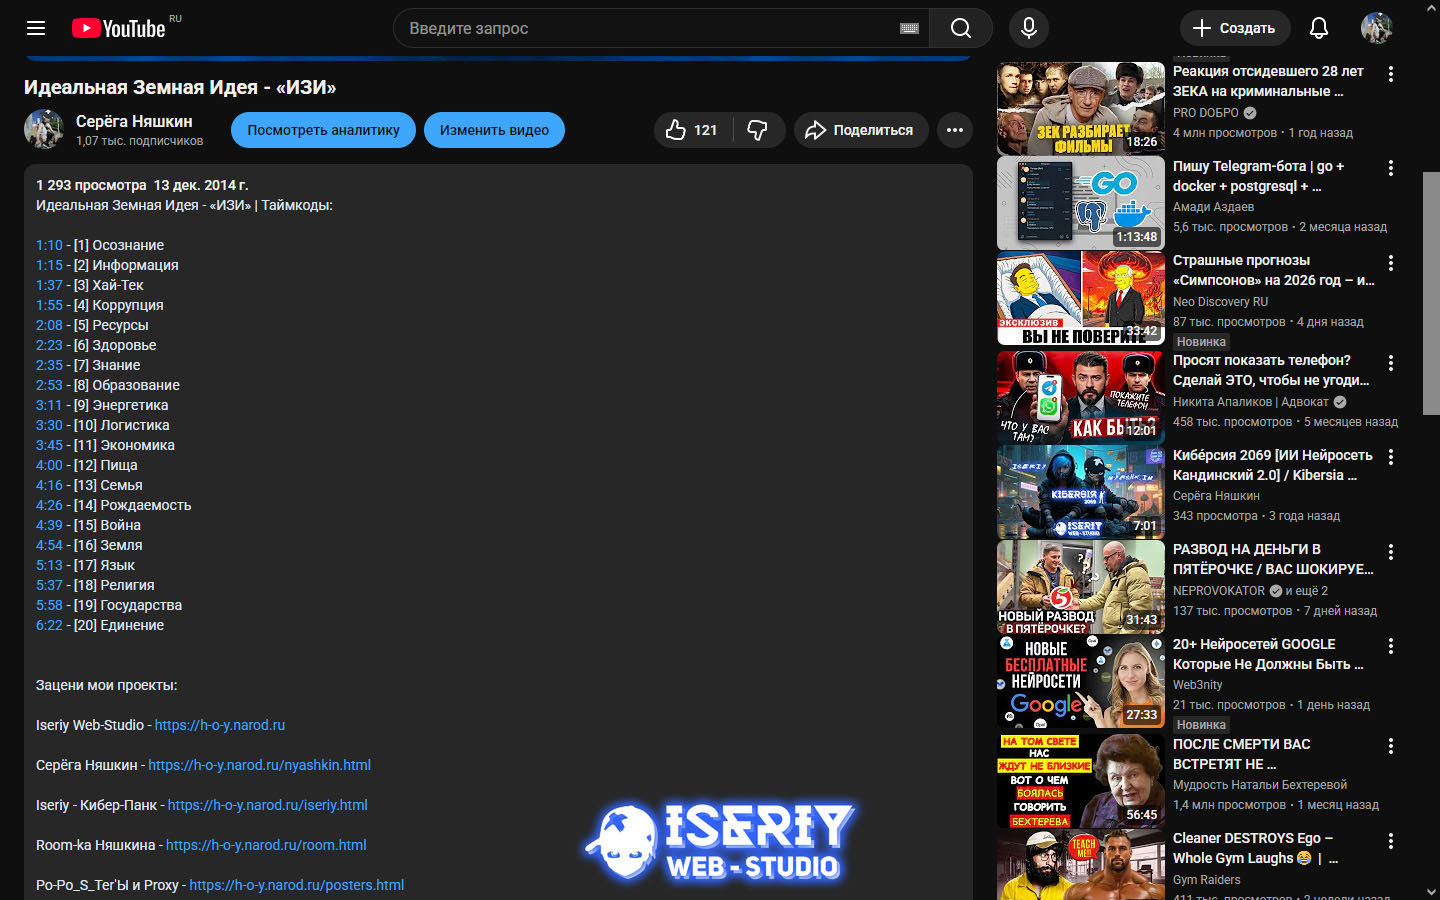The image size is (1440, 900).
Task: Dislike the video with thumbs down
Action: click(x=757, y=130)
